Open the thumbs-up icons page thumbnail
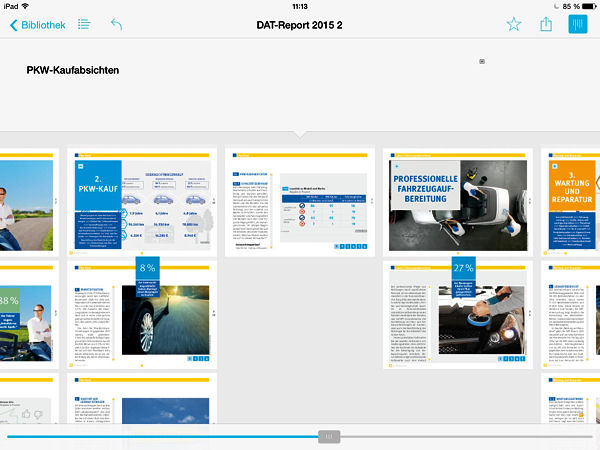Image resolution: width=600 pixels, height=450 pixels. coord(29,399)
